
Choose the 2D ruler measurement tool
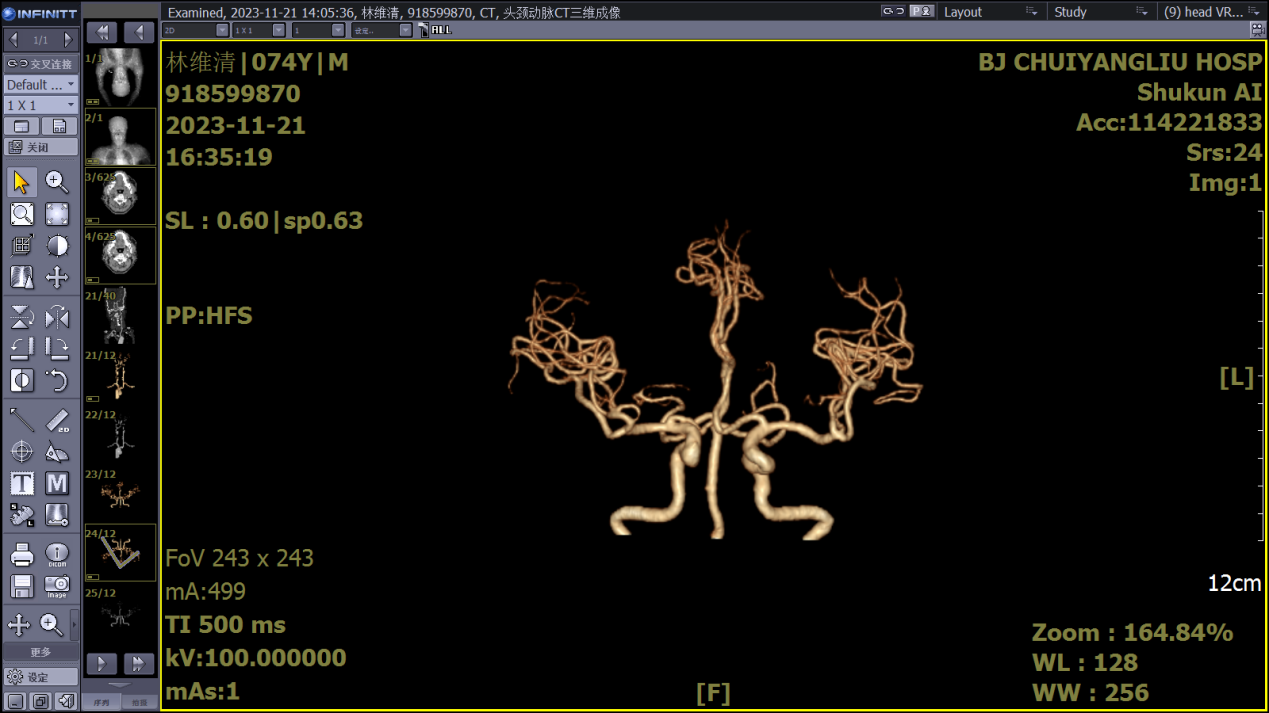click(x=57, y=421)
